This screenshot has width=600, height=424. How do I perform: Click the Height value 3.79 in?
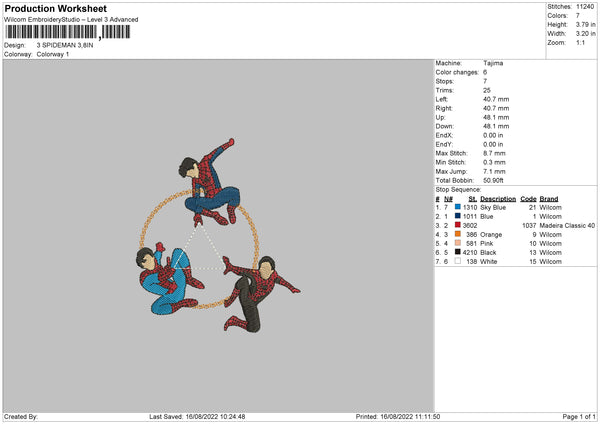[x=586, y=24]
